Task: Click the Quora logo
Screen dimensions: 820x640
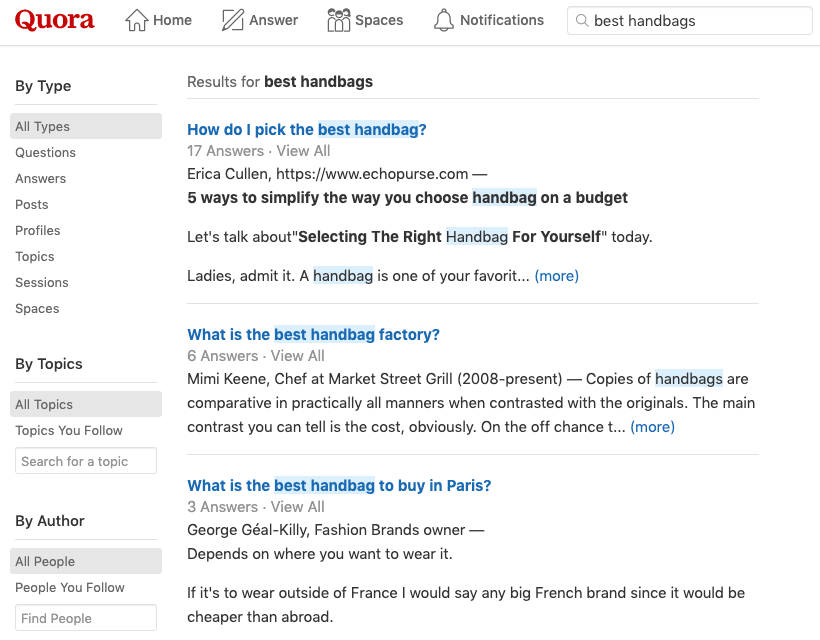Action: tap(54, 20)
